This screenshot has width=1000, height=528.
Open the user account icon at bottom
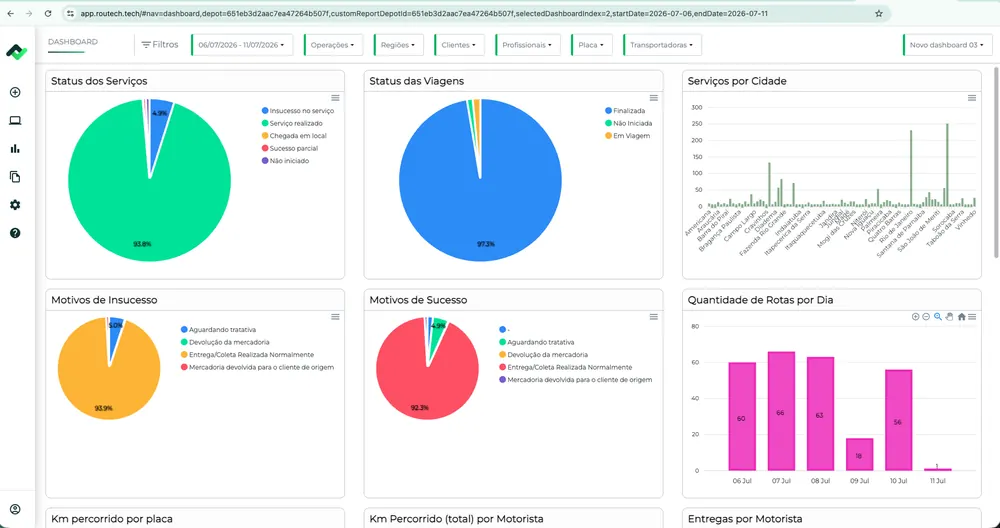[x=15, y=509]
